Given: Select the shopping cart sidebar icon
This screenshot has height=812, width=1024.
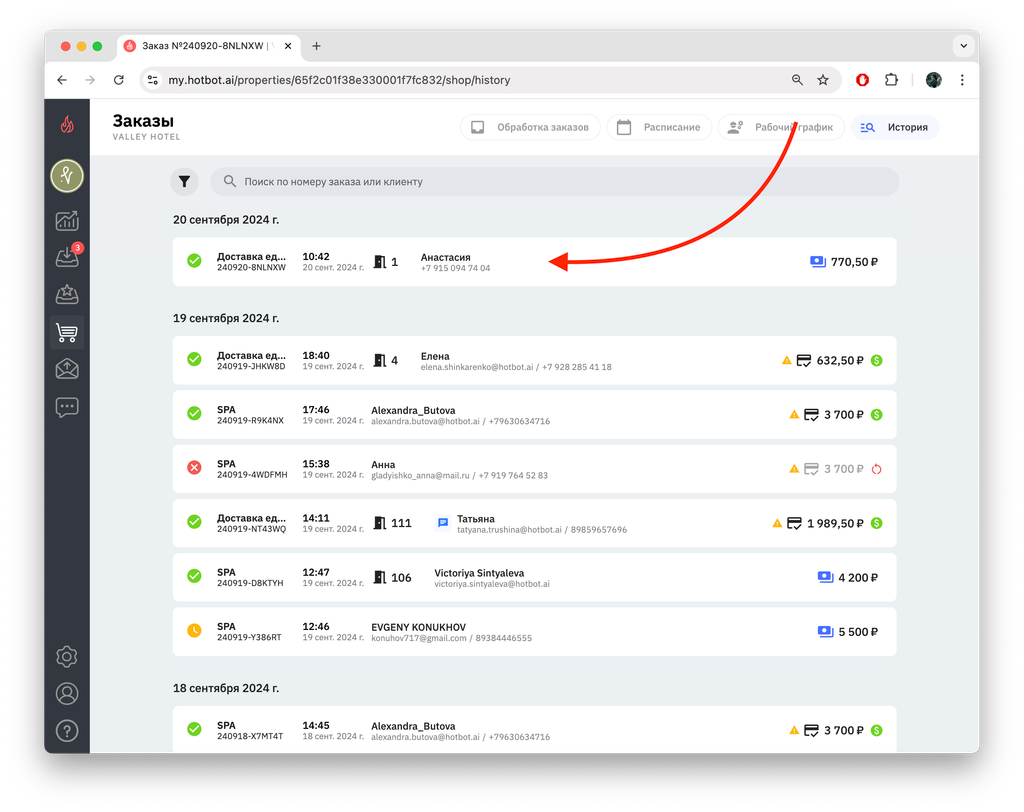Looking at the screenshot, I should pos(67,332).
